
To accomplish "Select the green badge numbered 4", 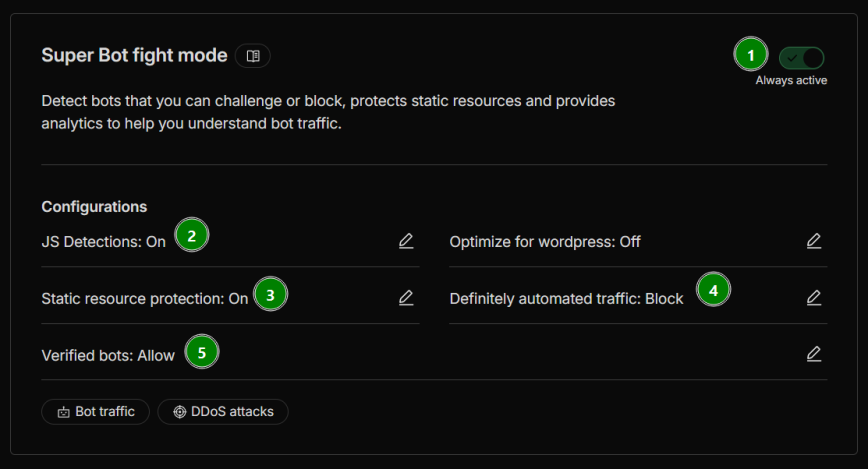I will pyautogui.click(x=713, y=290).
